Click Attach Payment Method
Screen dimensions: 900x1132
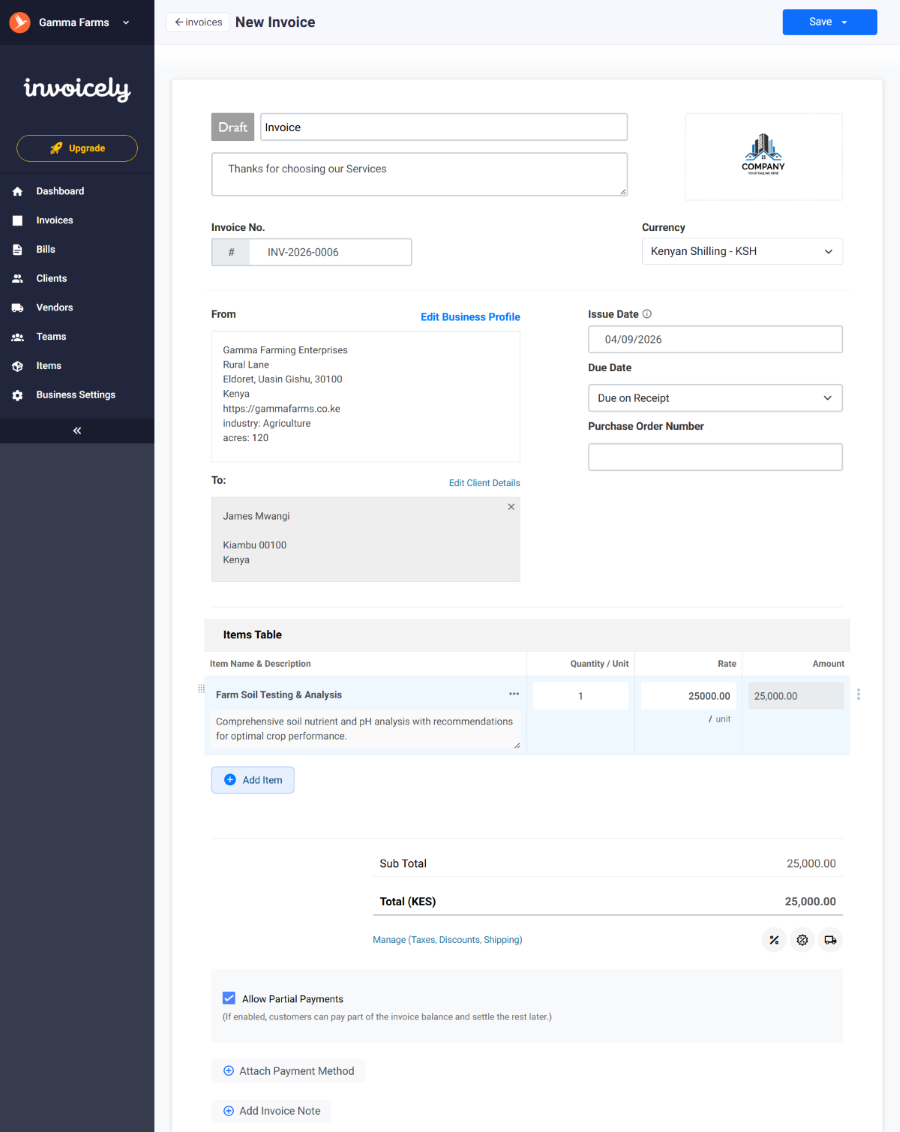click(289, 1071)
